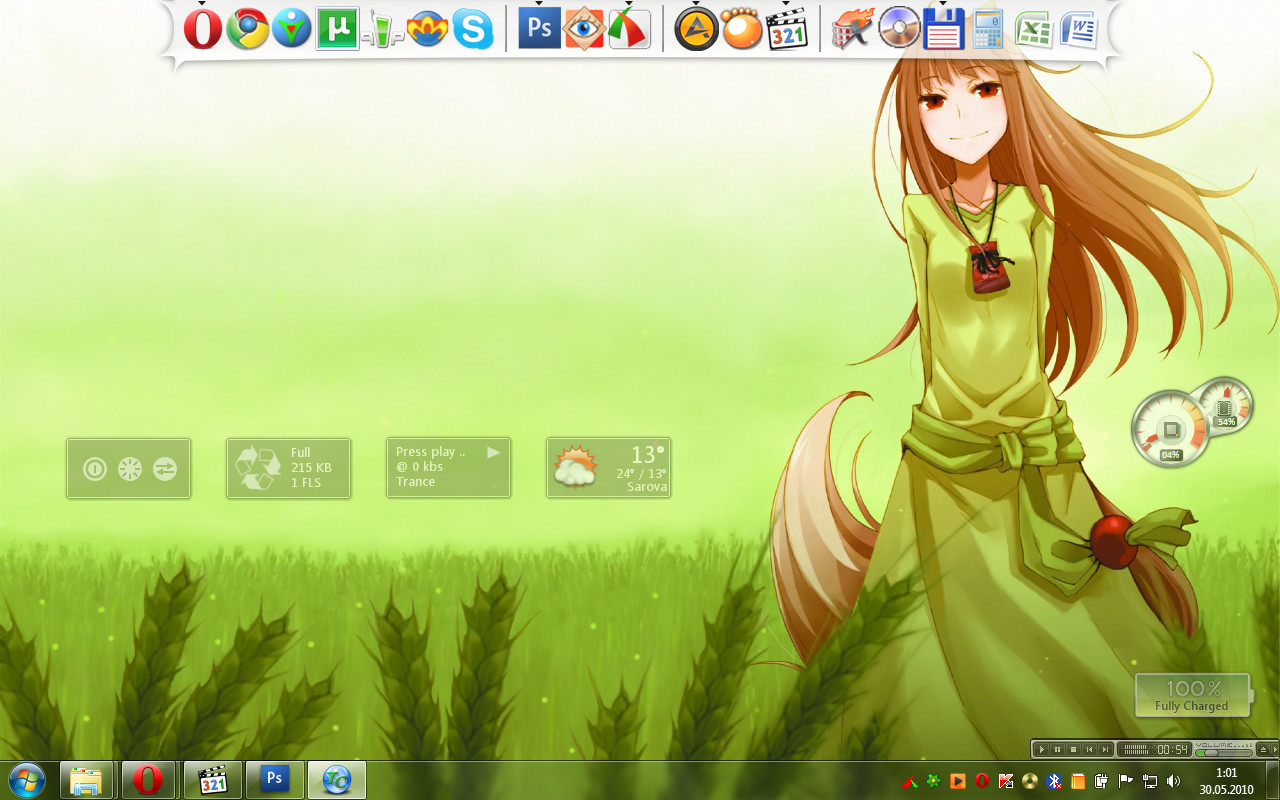Click the power button on desktop widget
Viewport: 1280px width, 800px height.
95,468
